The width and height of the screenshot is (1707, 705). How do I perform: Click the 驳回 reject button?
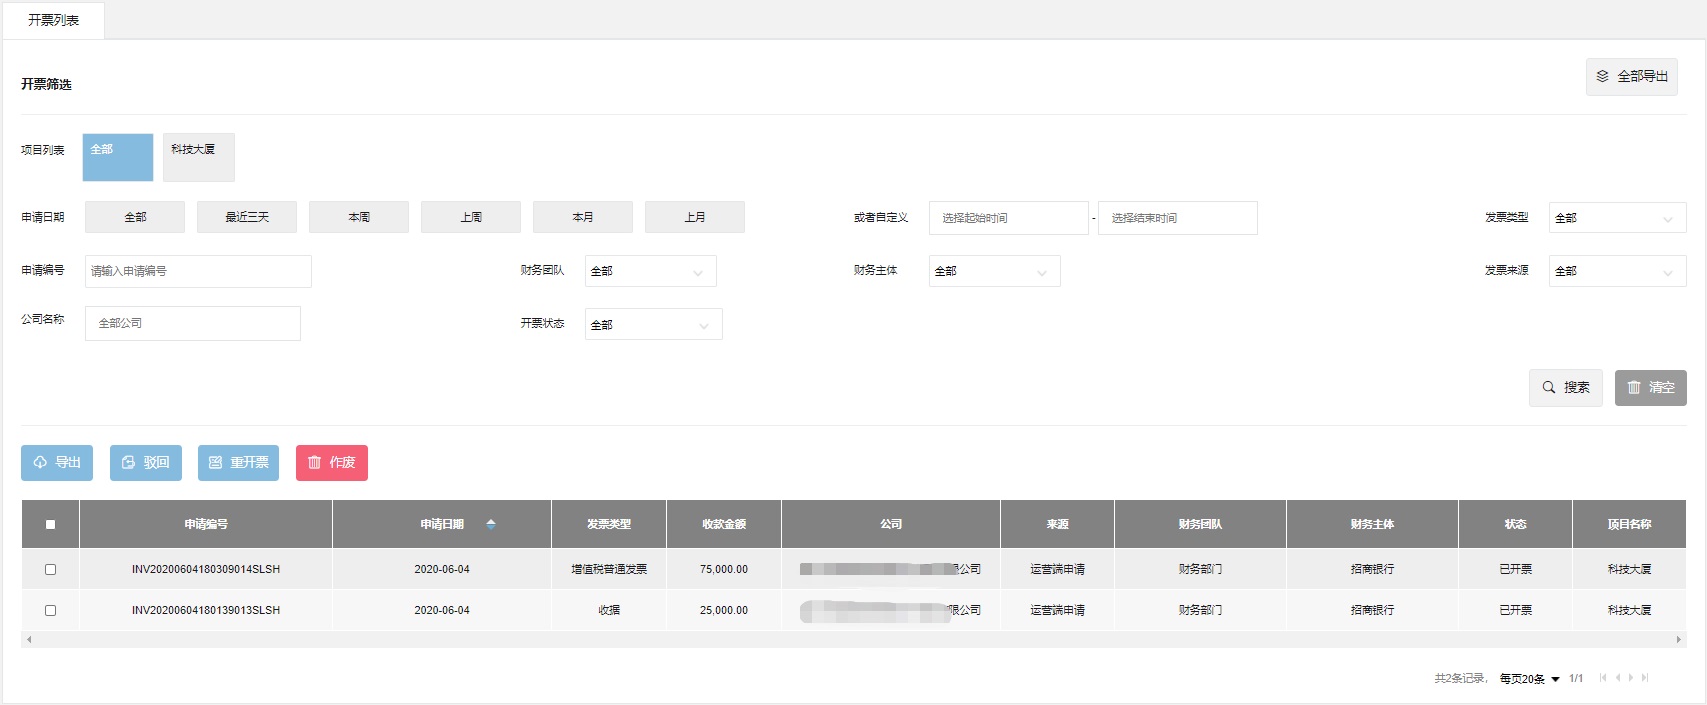tap(146, 463)
